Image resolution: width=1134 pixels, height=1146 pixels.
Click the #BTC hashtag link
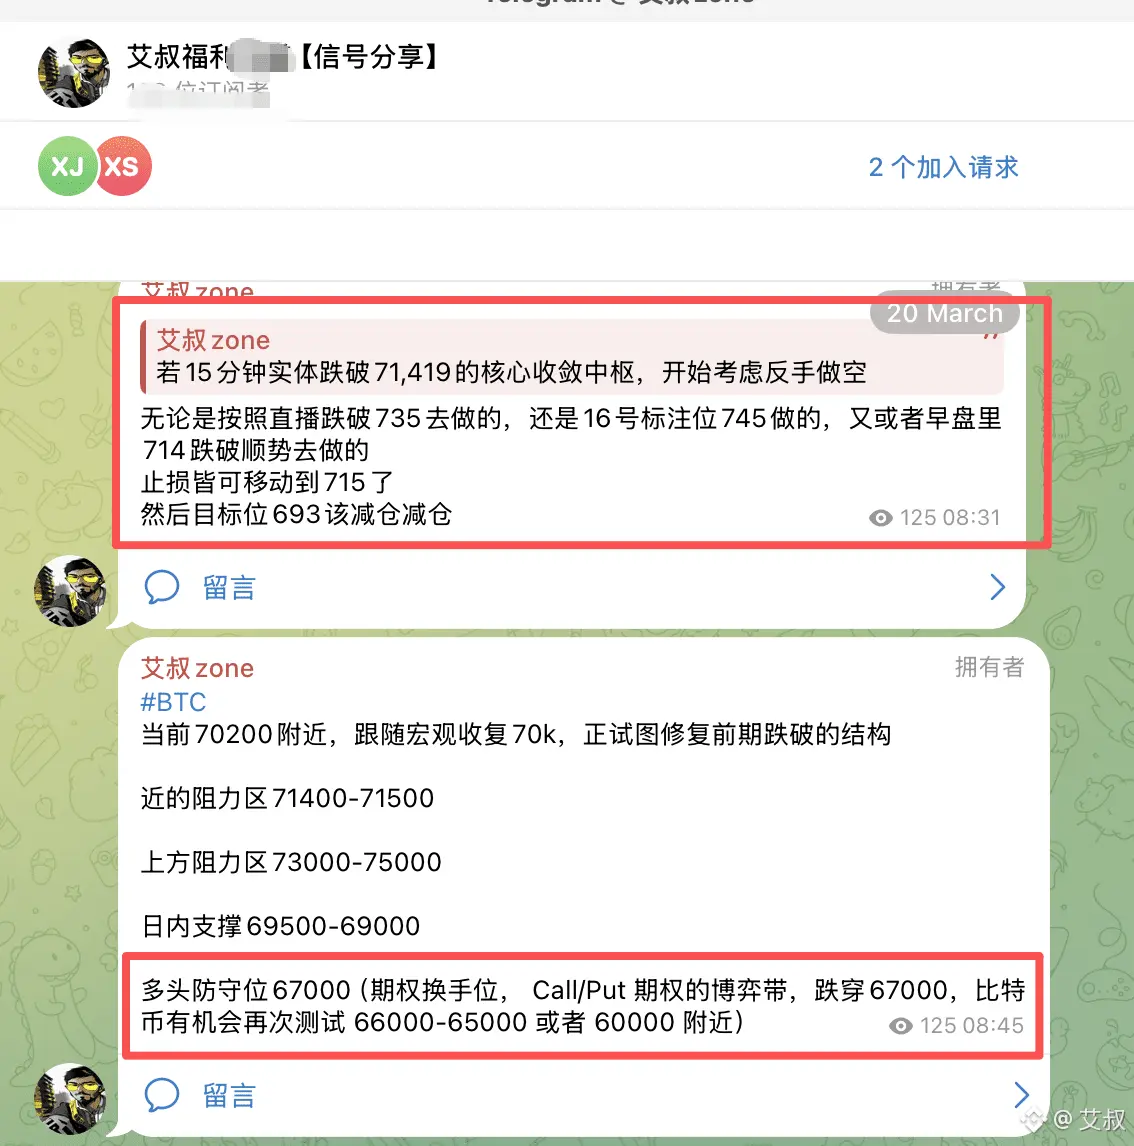click(173, 702)
